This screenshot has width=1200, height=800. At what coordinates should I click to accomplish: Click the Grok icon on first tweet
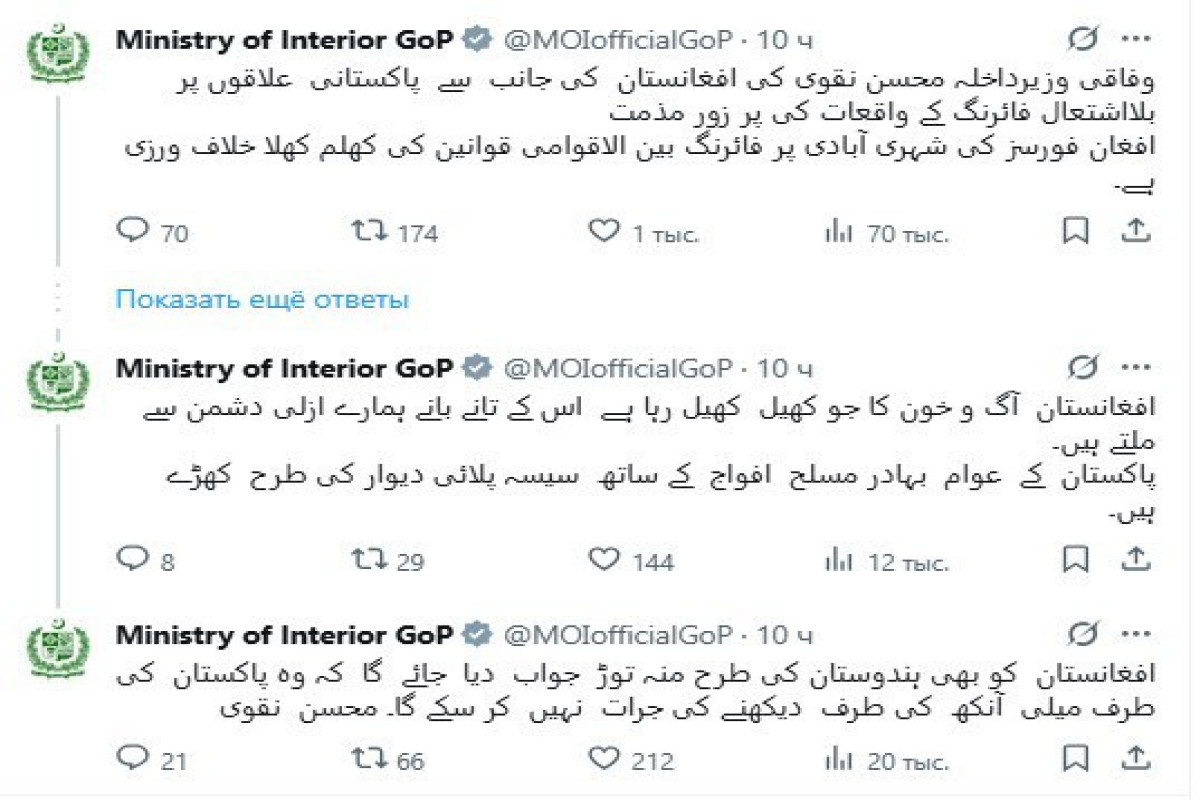tap(1082, 39)
